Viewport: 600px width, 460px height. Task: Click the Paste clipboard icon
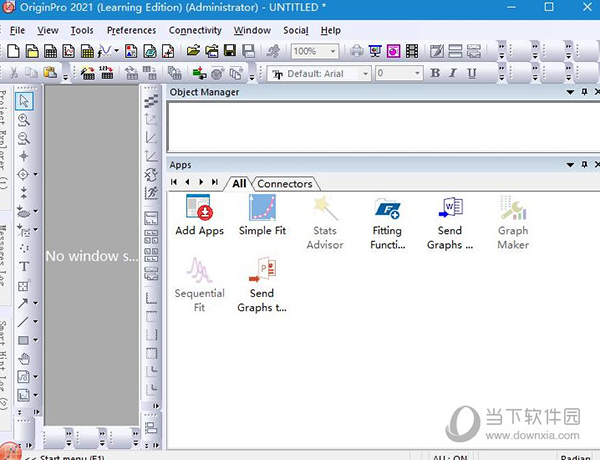(50, 72)
